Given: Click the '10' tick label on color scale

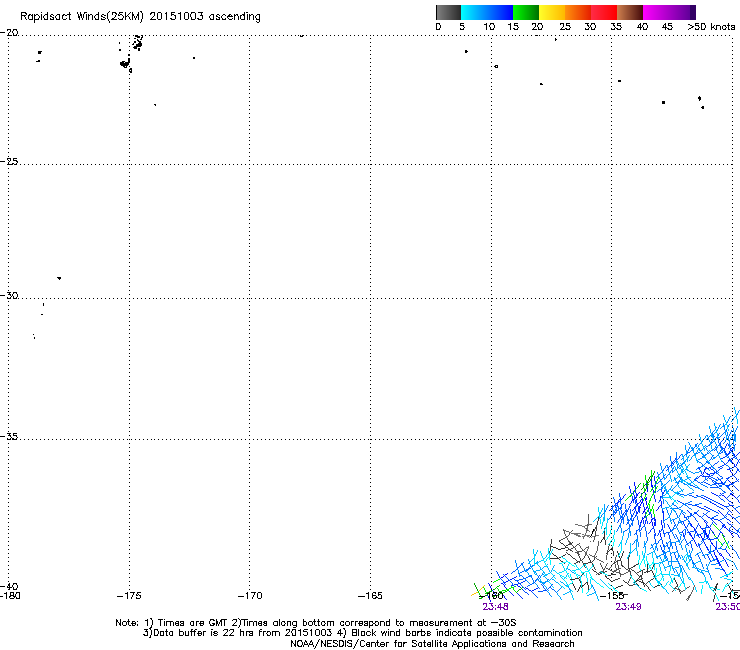Looking at the screenshot, I should [x=489, y=27].
